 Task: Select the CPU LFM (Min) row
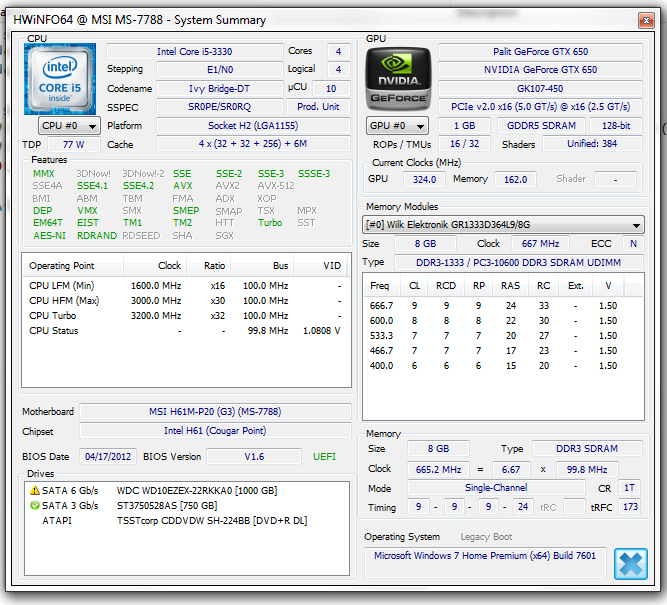coord(186,285)
